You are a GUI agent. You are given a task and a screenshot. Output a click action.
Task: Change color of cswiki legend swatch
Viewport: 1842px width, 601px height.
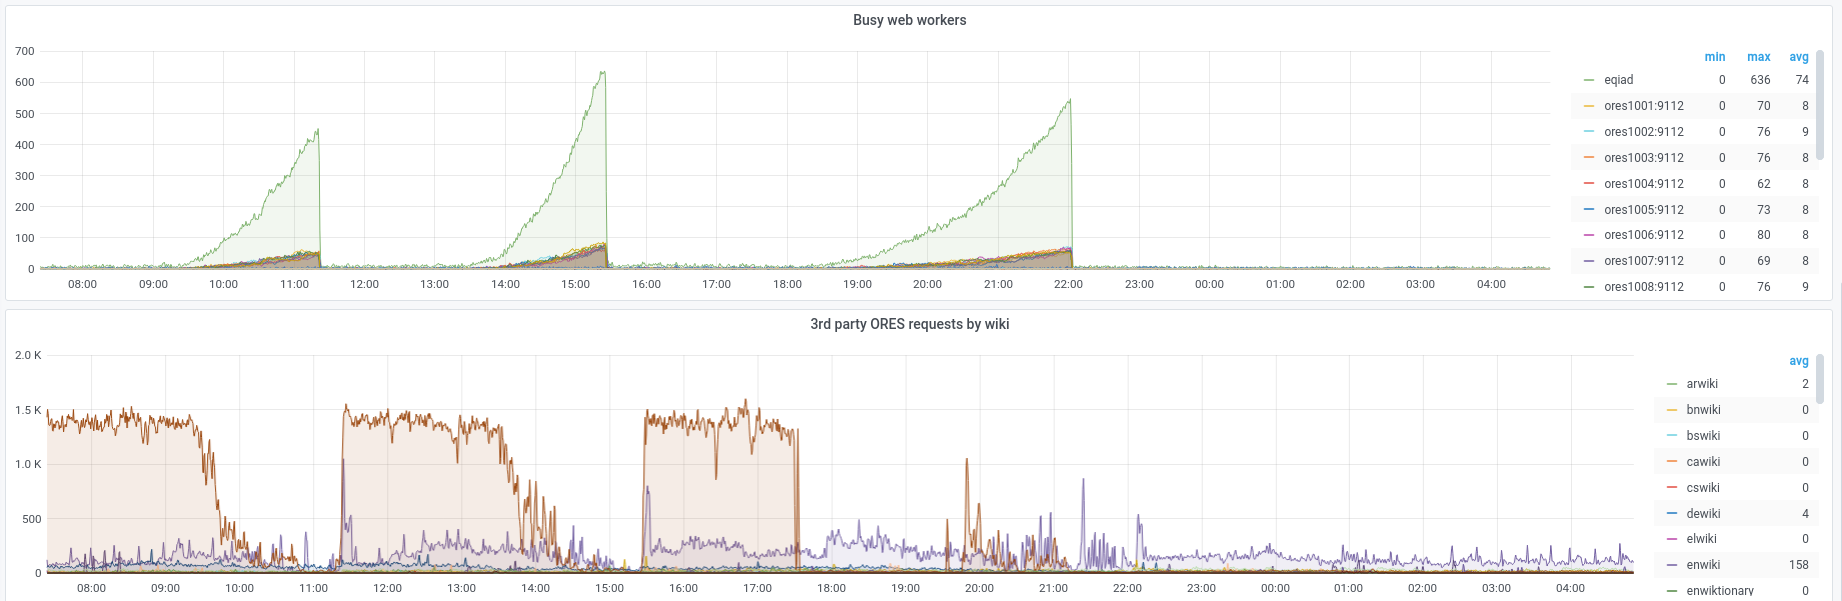1672,488
